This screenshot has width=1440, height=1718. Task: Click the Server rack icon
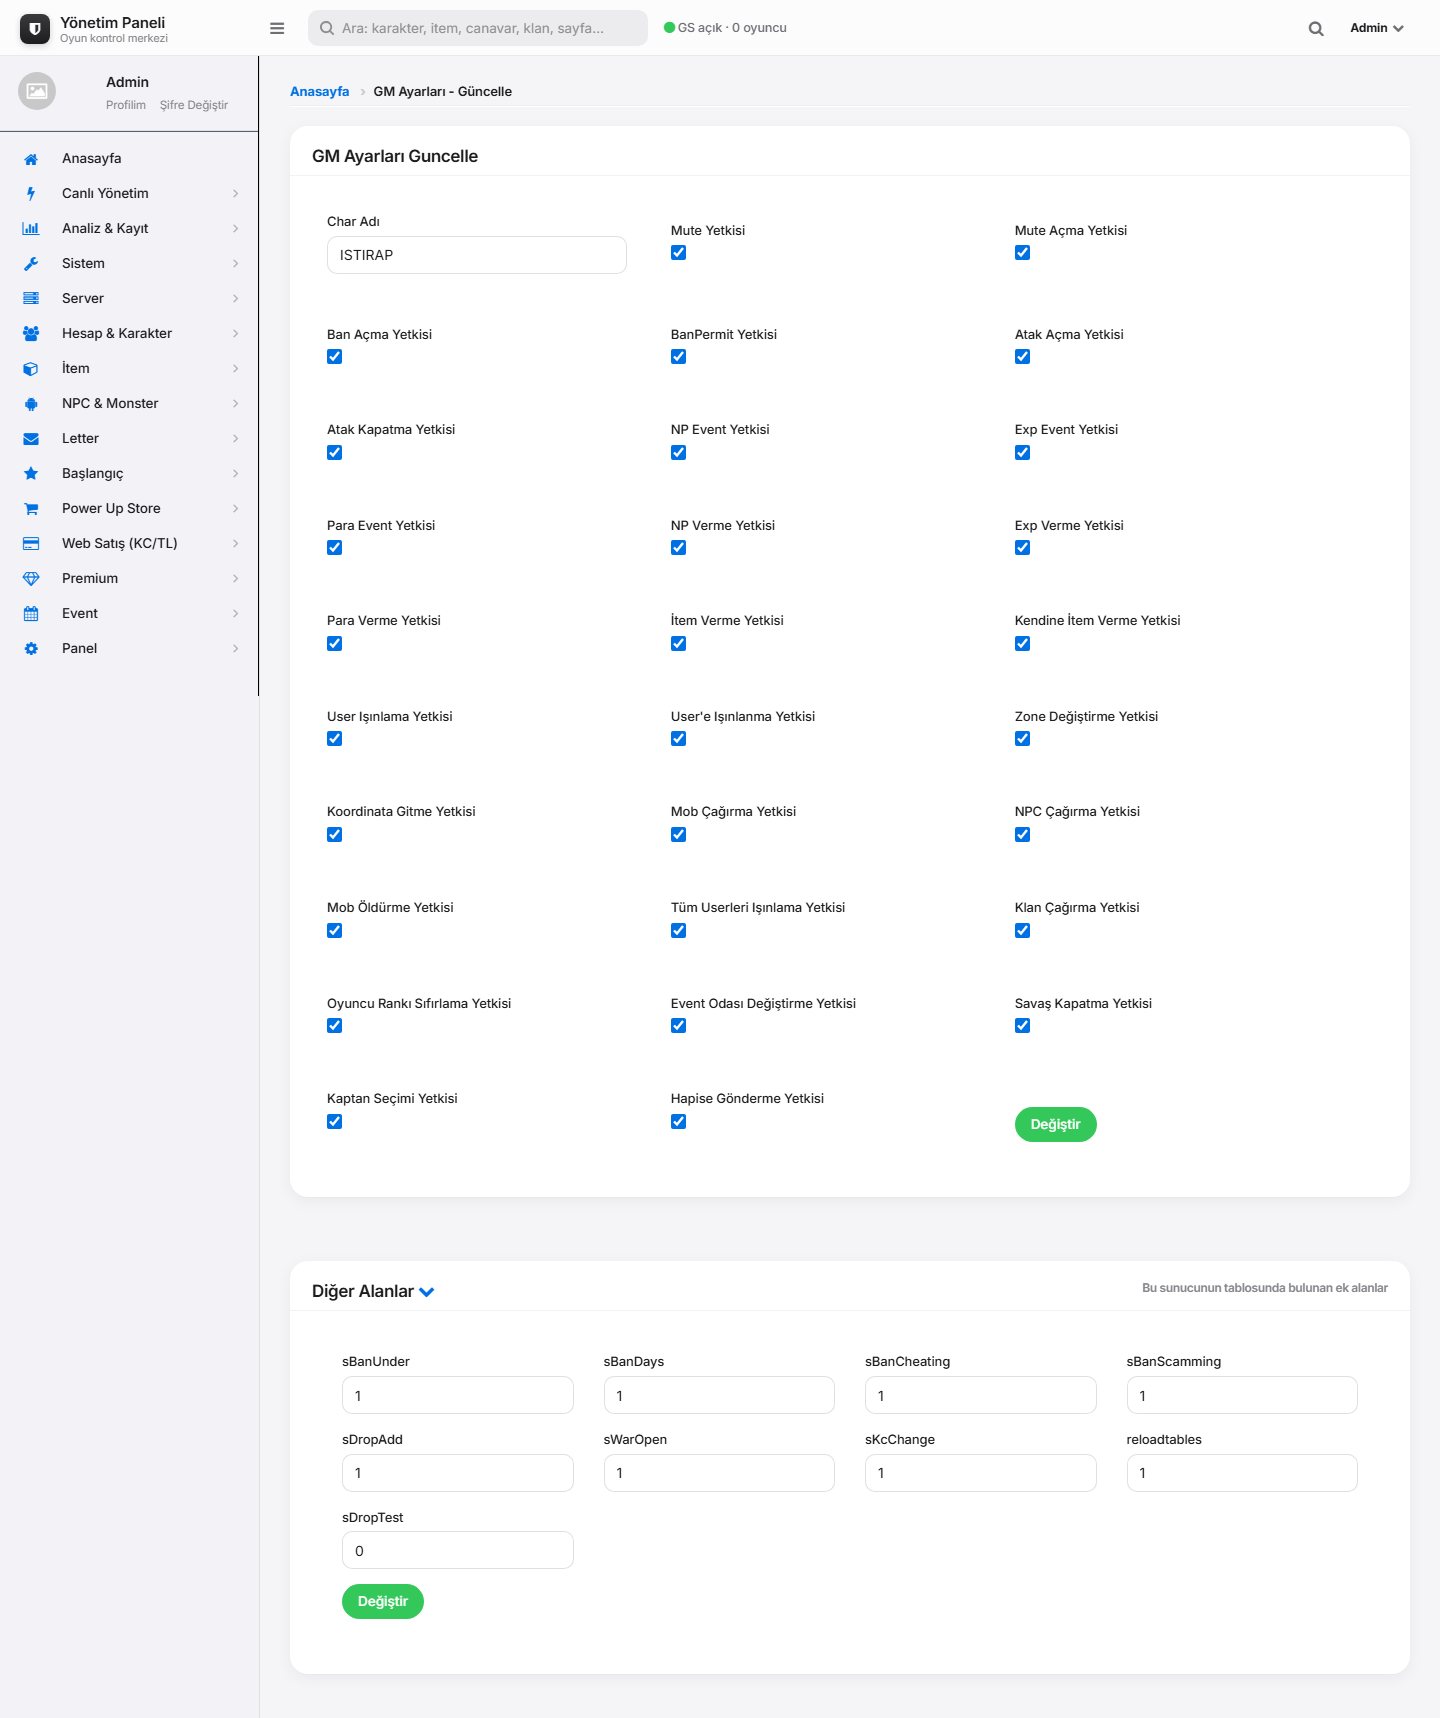(31, 299)
